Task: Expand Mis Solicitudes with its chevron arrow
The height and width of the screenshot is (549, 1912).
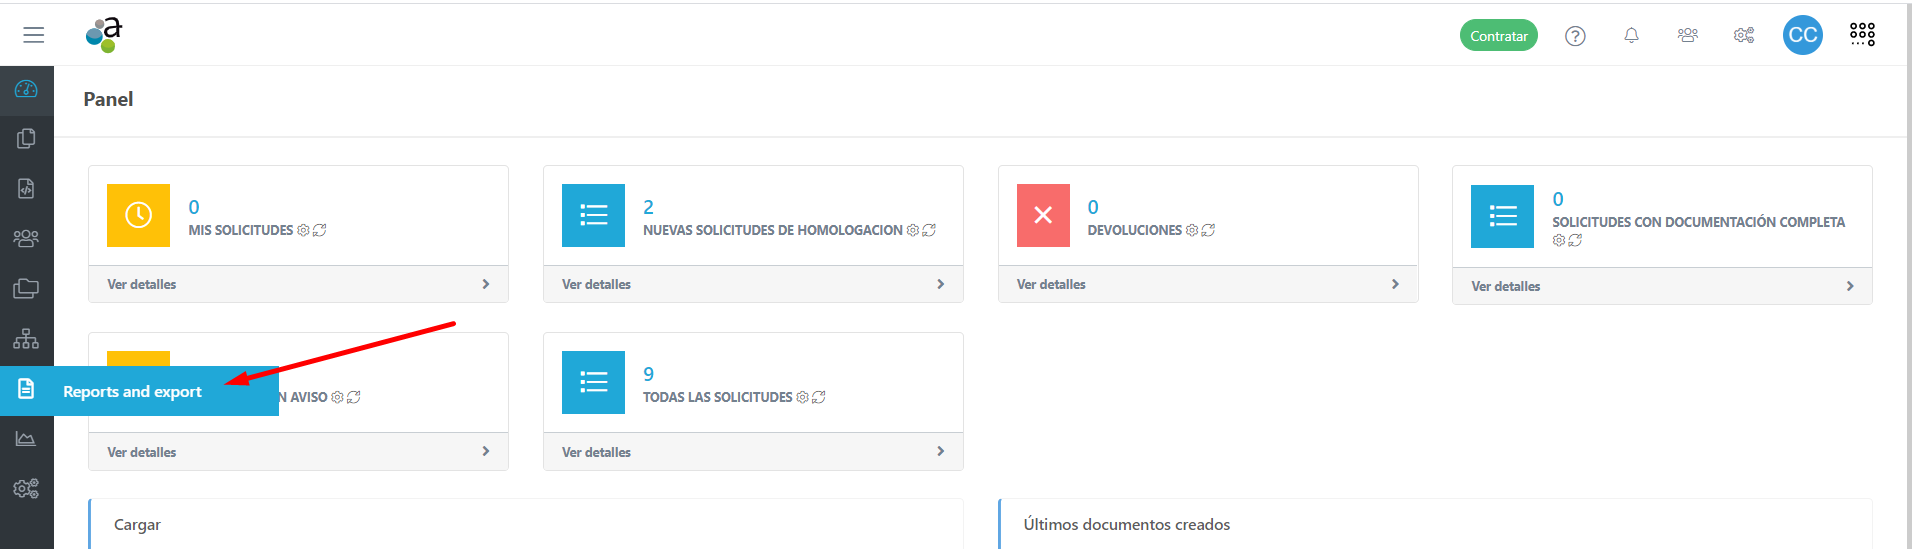Action: coord(486,284)
